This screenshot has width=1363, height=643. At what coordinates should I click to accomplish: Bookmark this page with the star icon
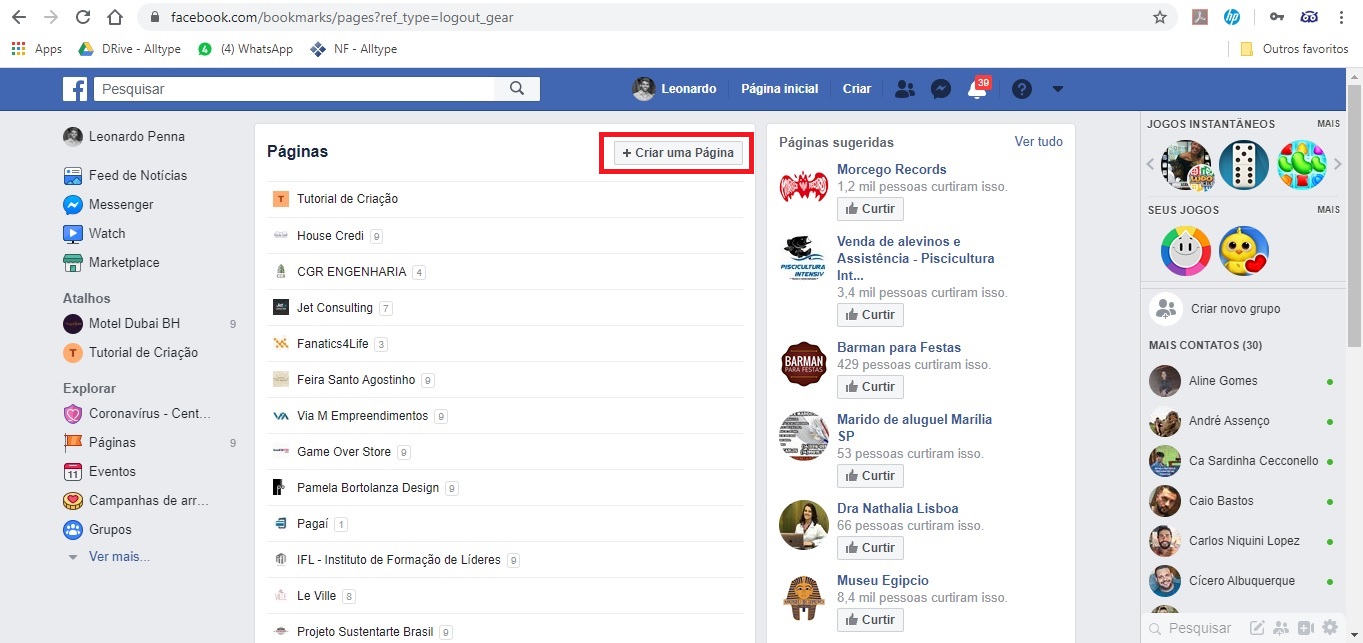(1160, 17)
